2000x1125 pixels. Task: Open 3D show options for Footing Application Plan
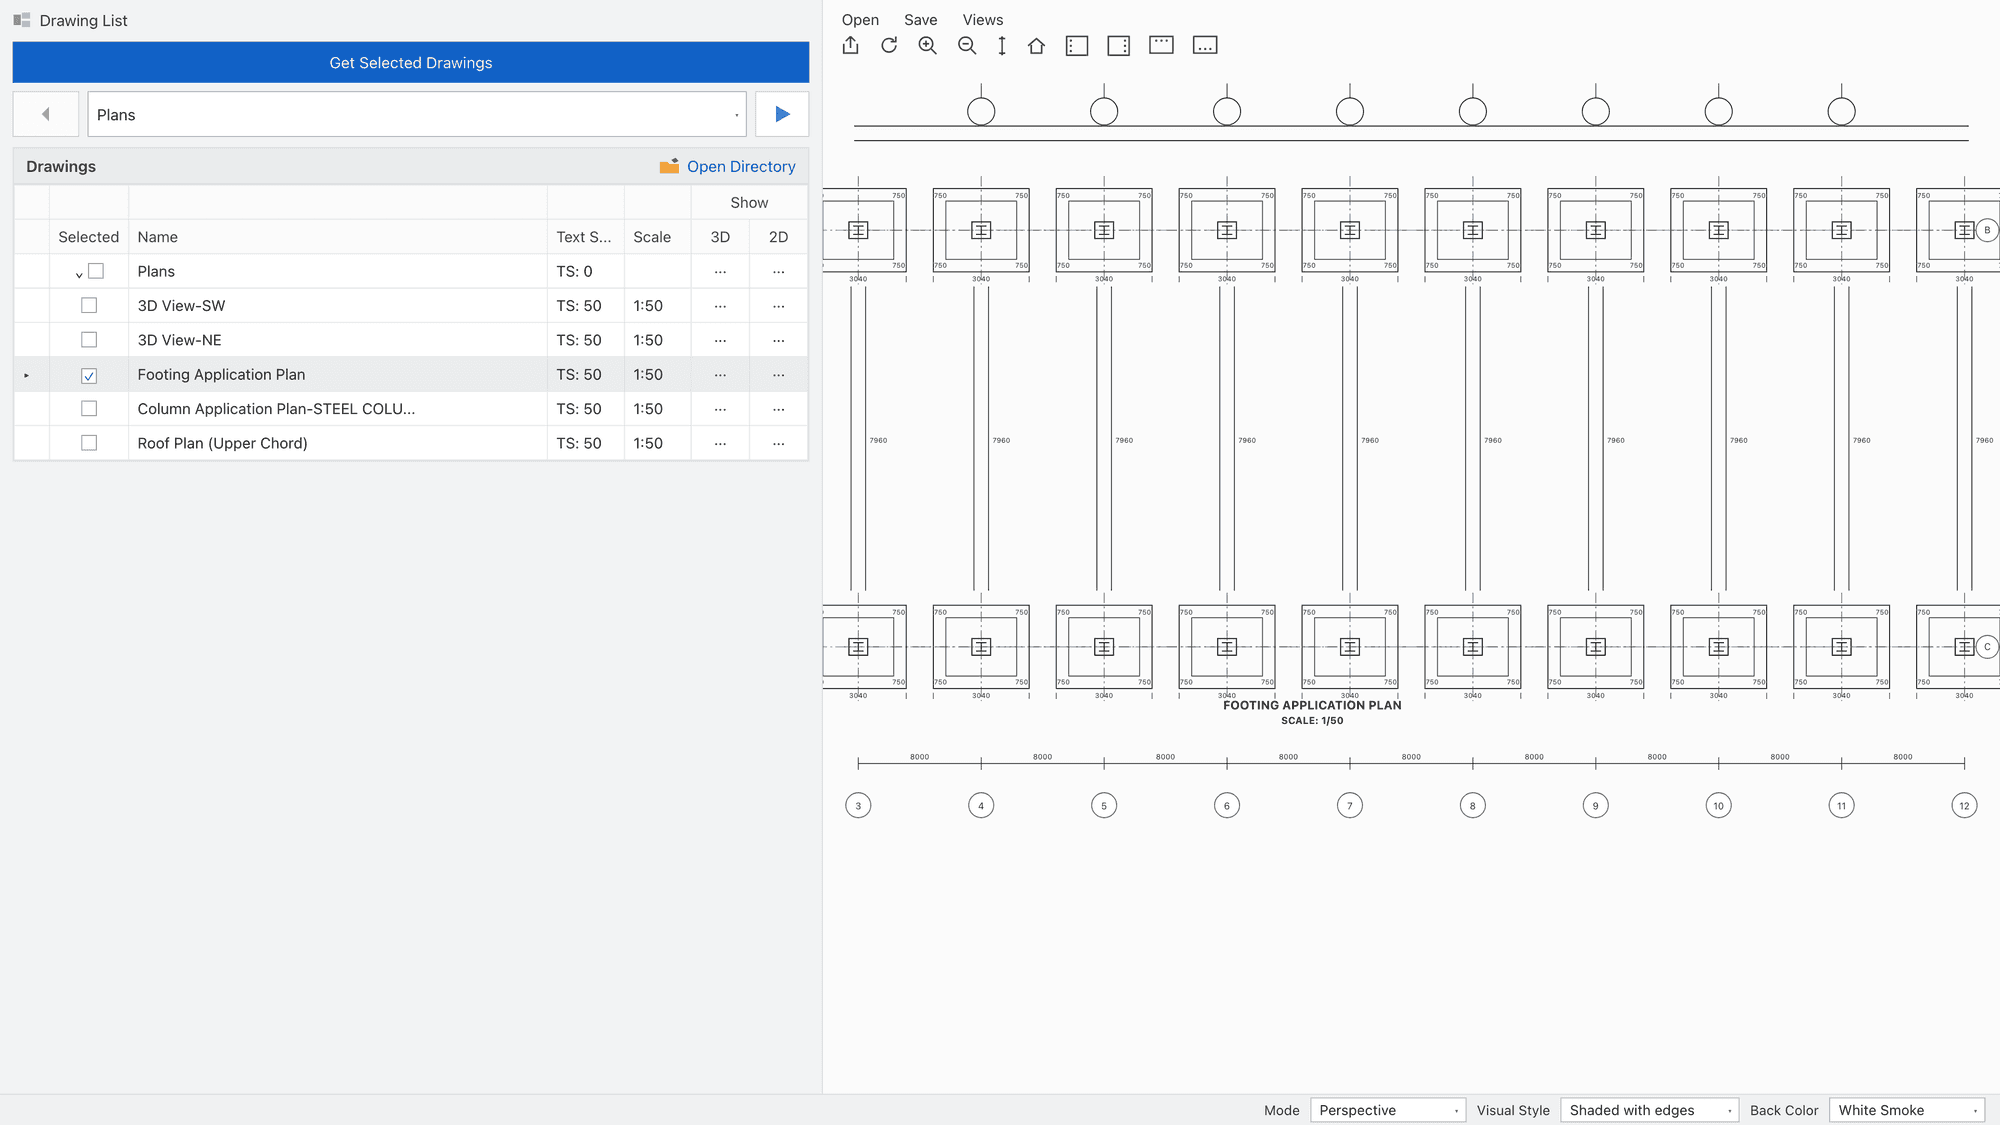tap(720, 374)
